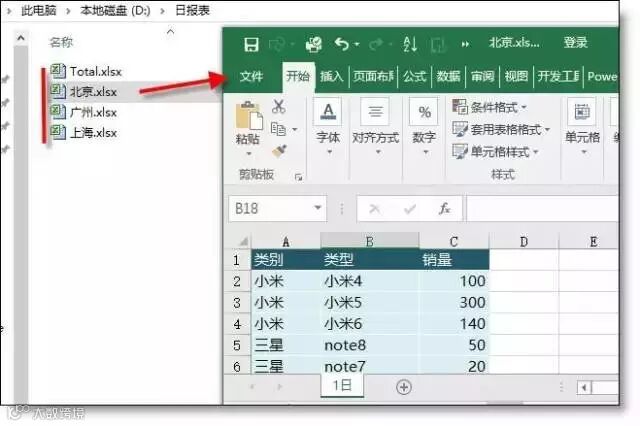Click the explorer navigation pane scroll-up arrow

21,38
